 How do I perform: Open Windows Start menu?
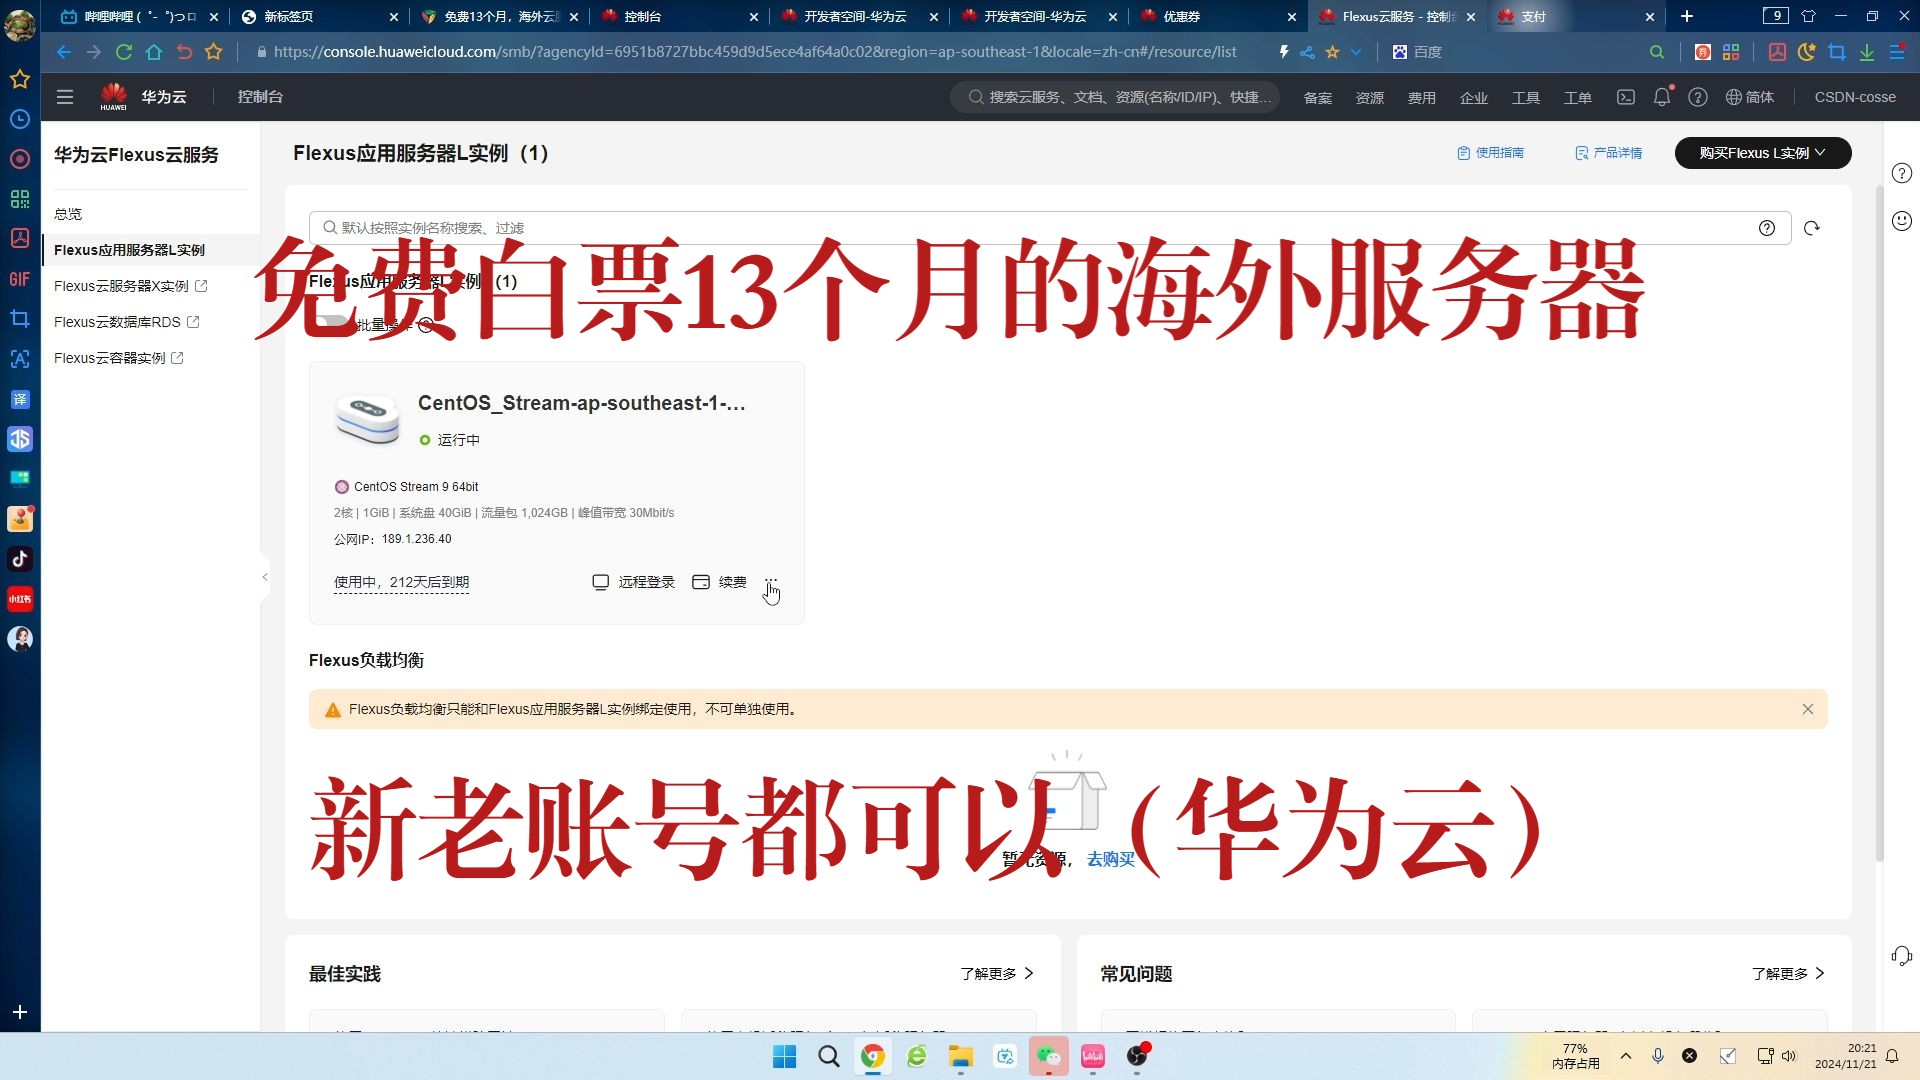click(785, 1056)
